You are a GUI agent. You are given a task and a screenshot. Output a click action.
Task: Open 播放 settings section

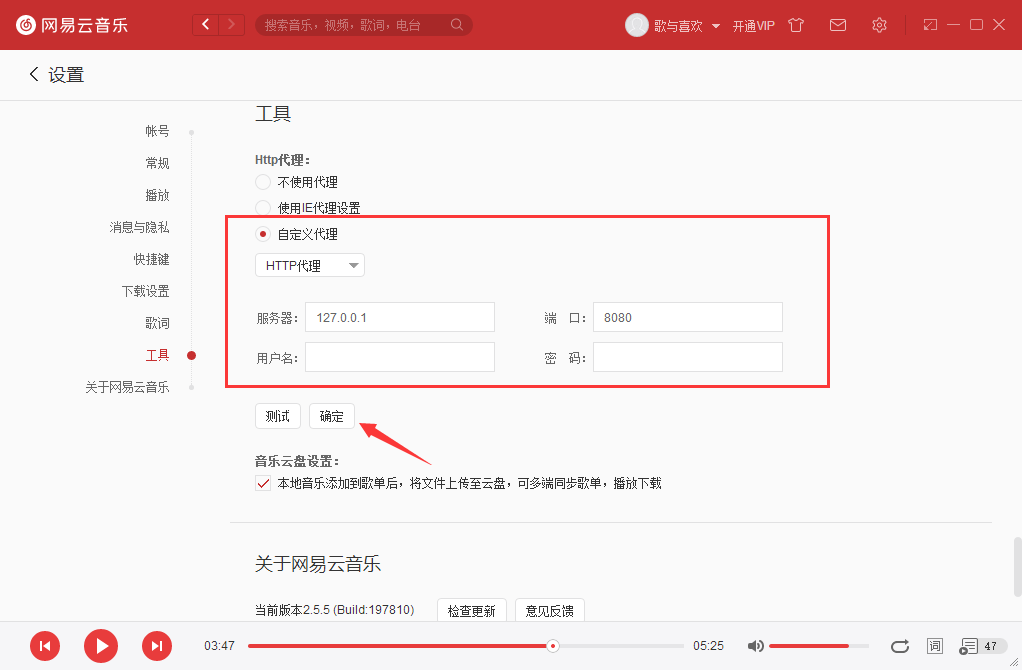pyautogui.click(x=157, y=195)
